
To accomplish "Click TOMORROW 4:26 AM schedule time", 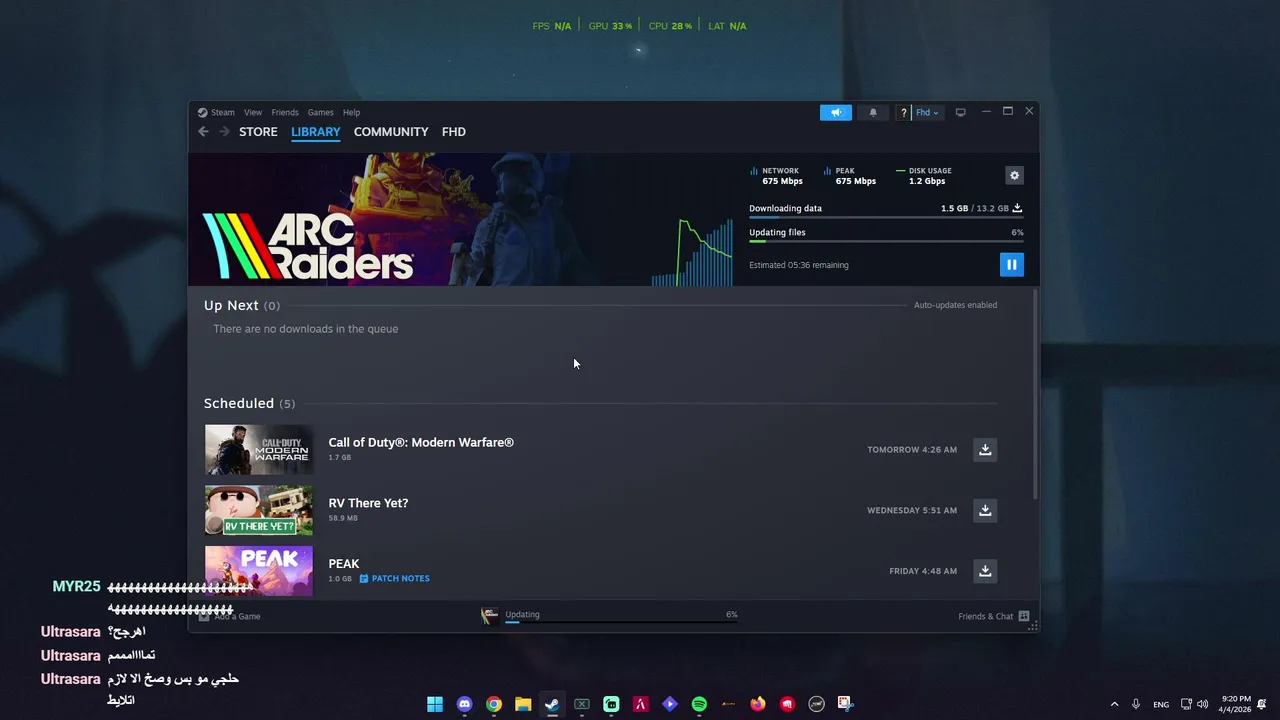I will pyautogui.click(x=912, y=450).
